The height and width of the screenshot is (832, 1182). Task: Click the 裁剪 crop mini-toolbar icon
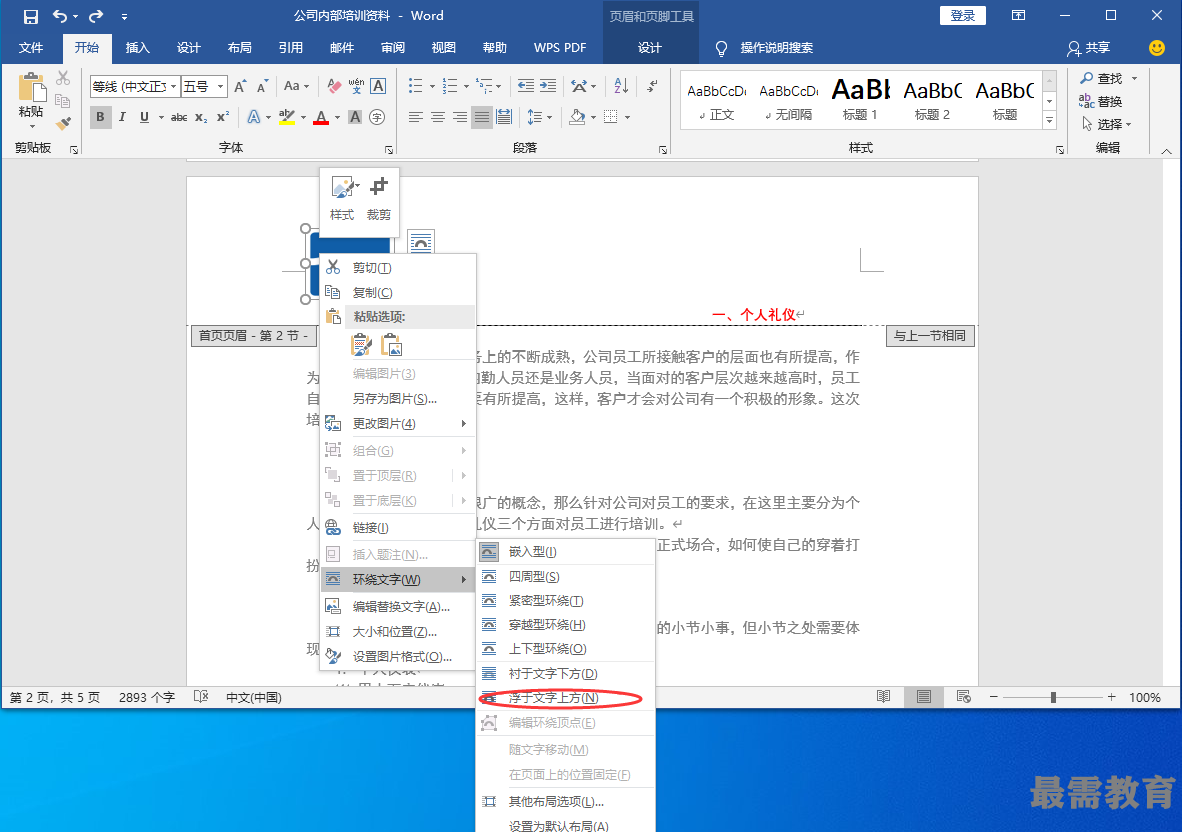click(378, 197)
